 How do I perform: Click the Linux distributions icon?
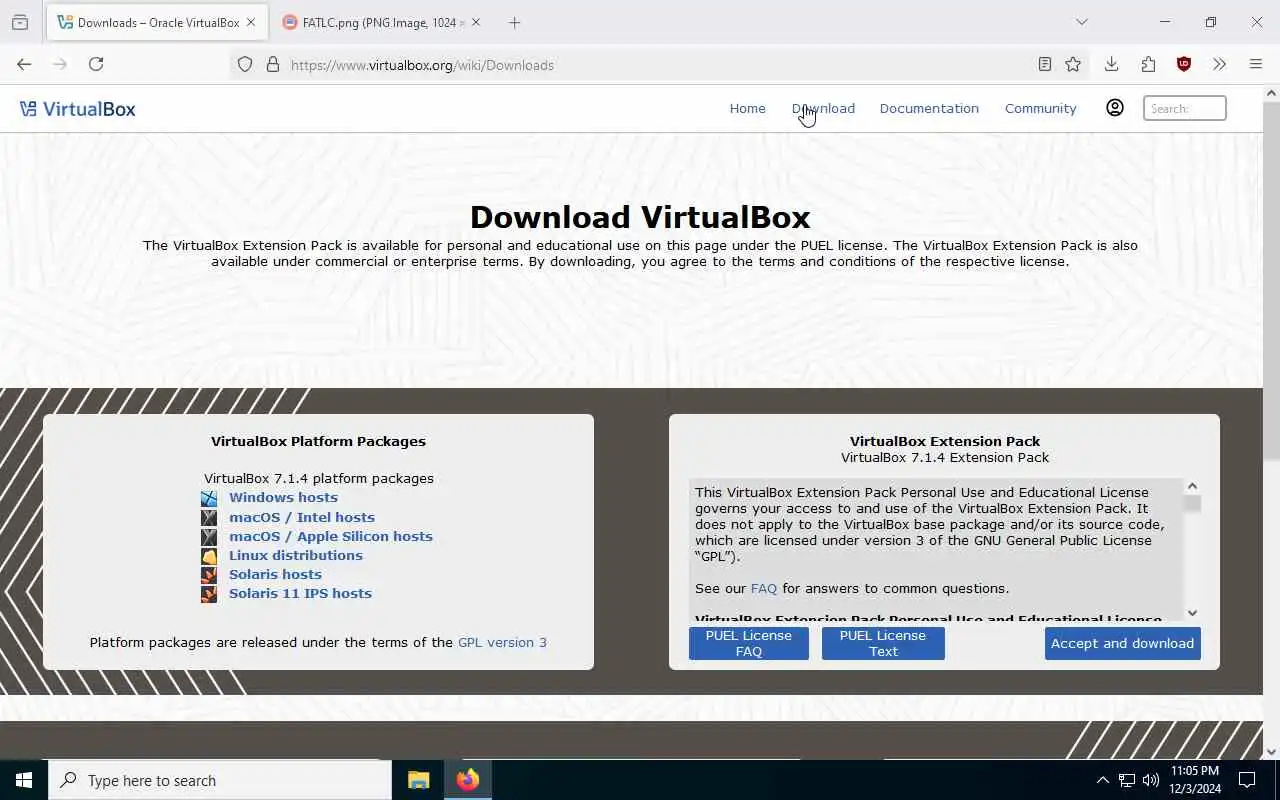click(x=209, y=556)
